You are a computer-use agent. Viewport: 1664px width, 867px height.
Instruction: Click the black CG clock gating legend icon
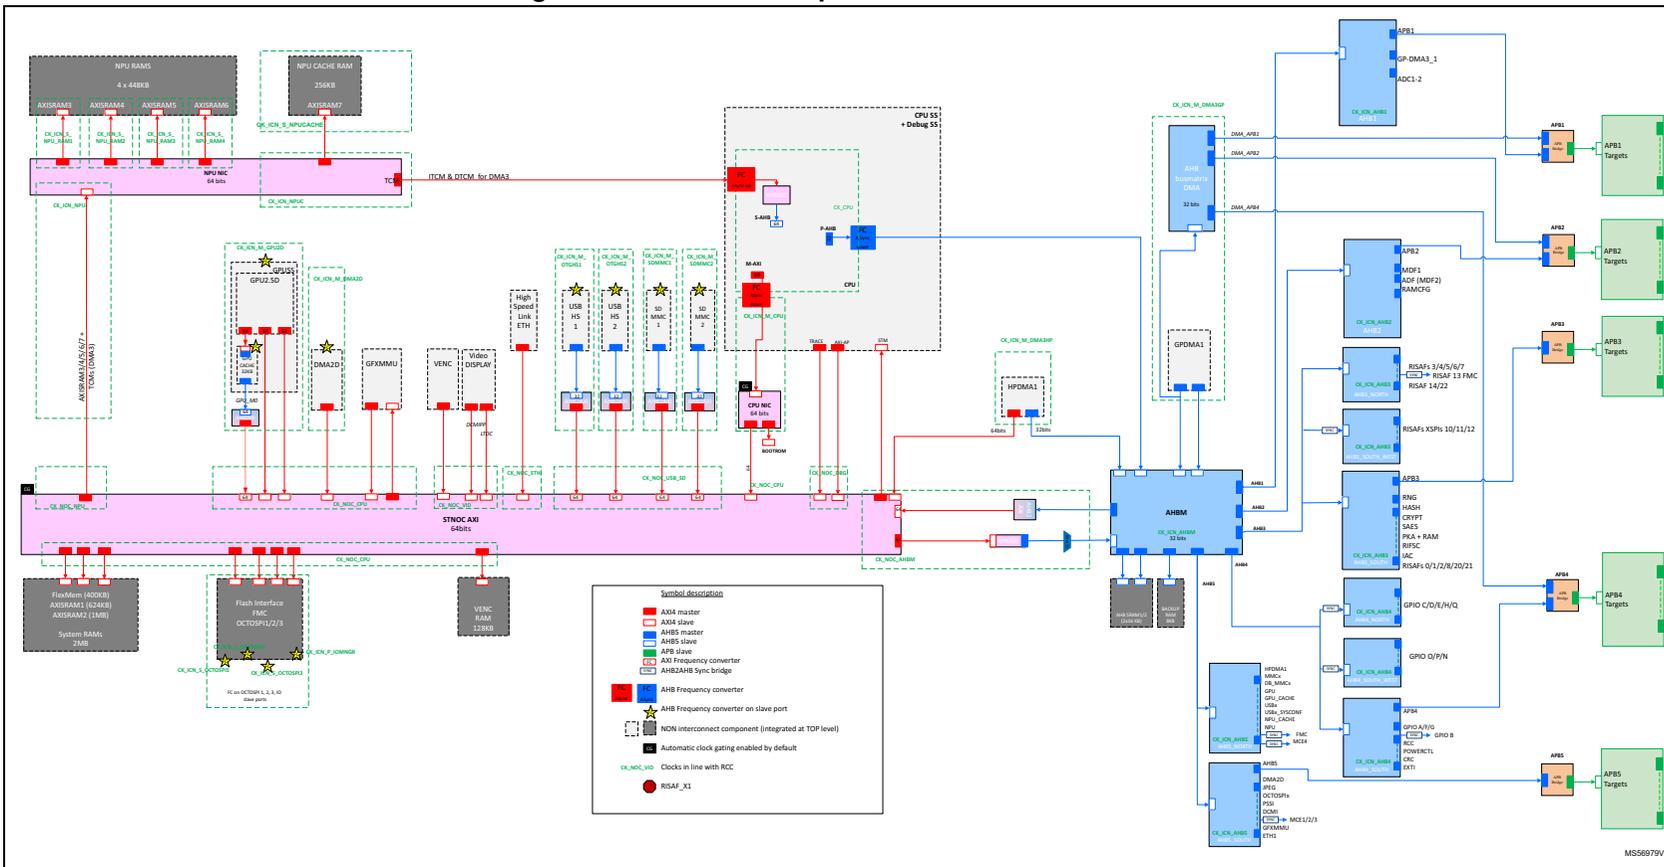click(649, 748)
